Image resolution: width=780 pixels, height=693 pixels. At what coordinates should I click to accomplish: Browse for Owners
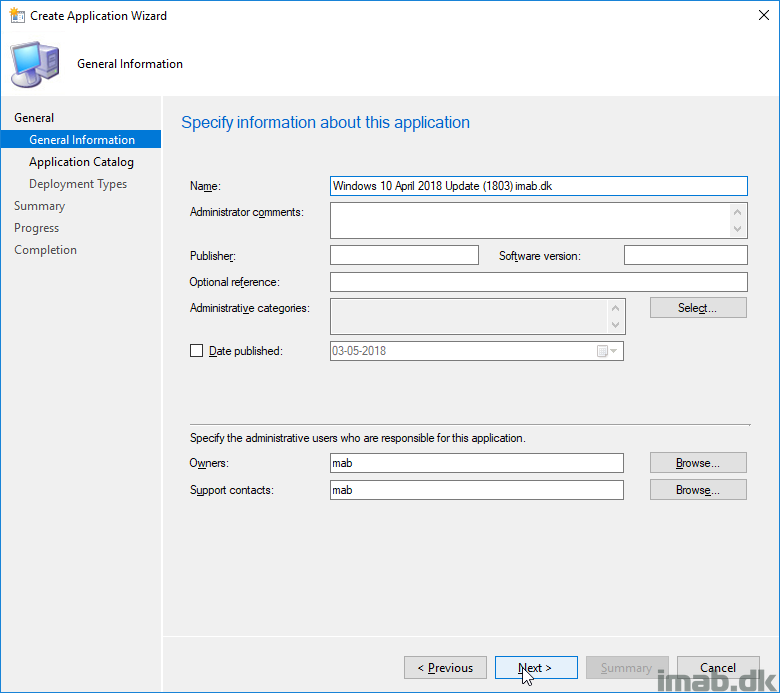coord(698,463)
